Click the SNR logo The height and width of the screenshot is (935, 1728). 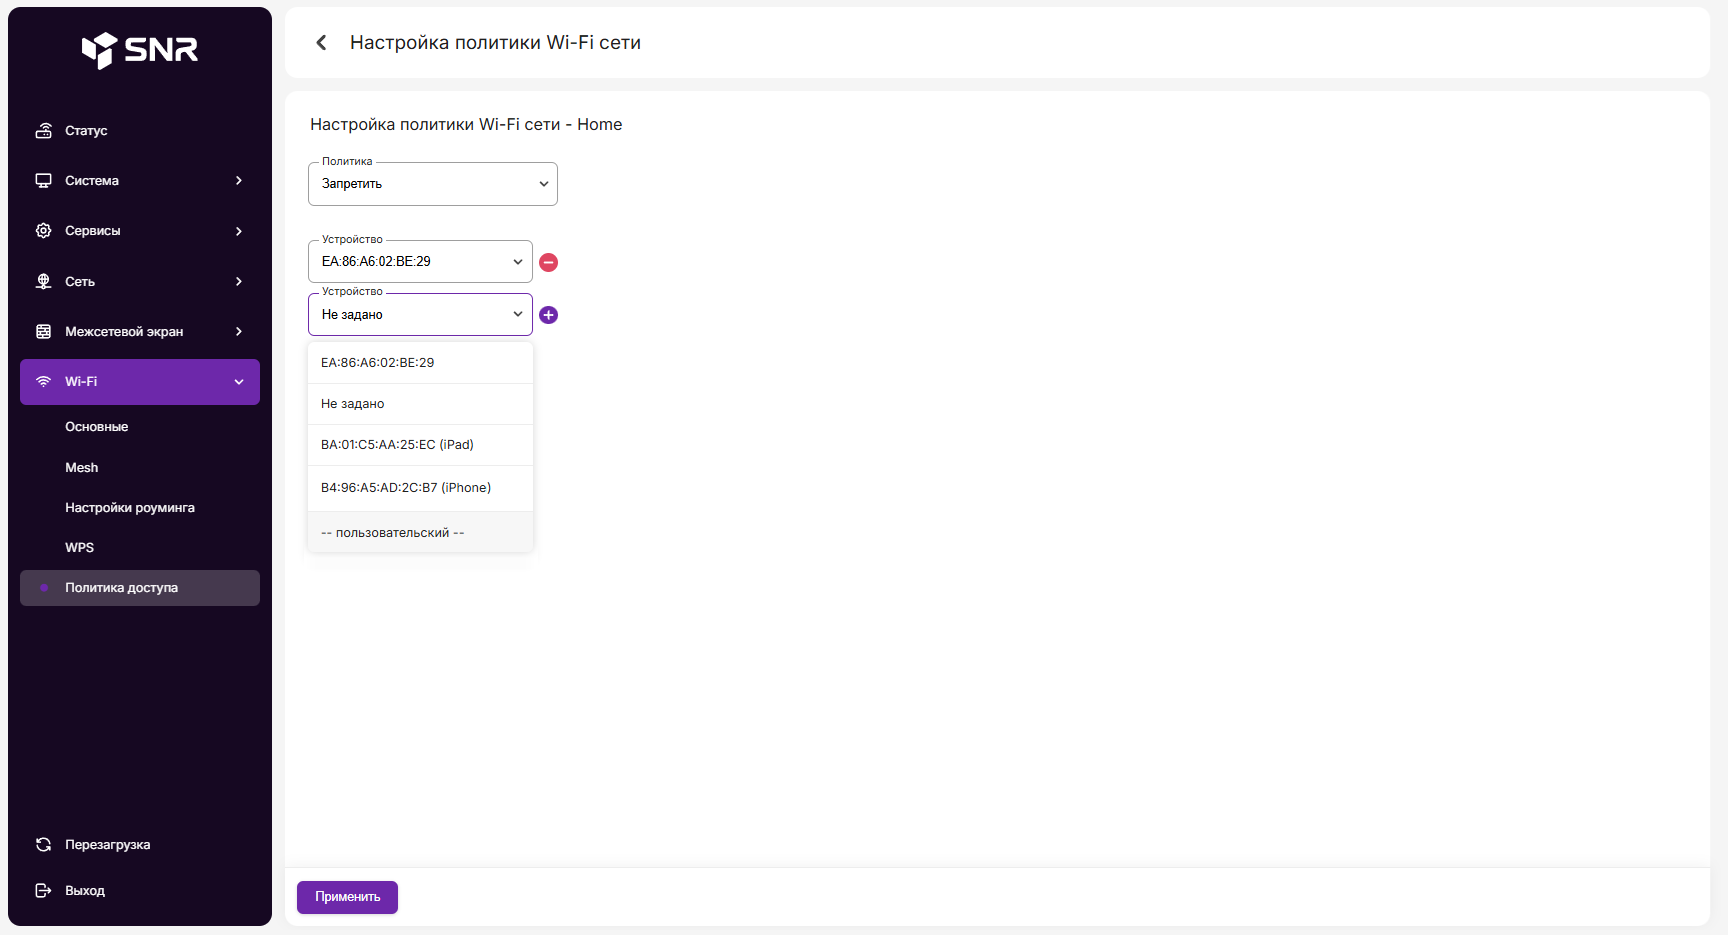140,49
